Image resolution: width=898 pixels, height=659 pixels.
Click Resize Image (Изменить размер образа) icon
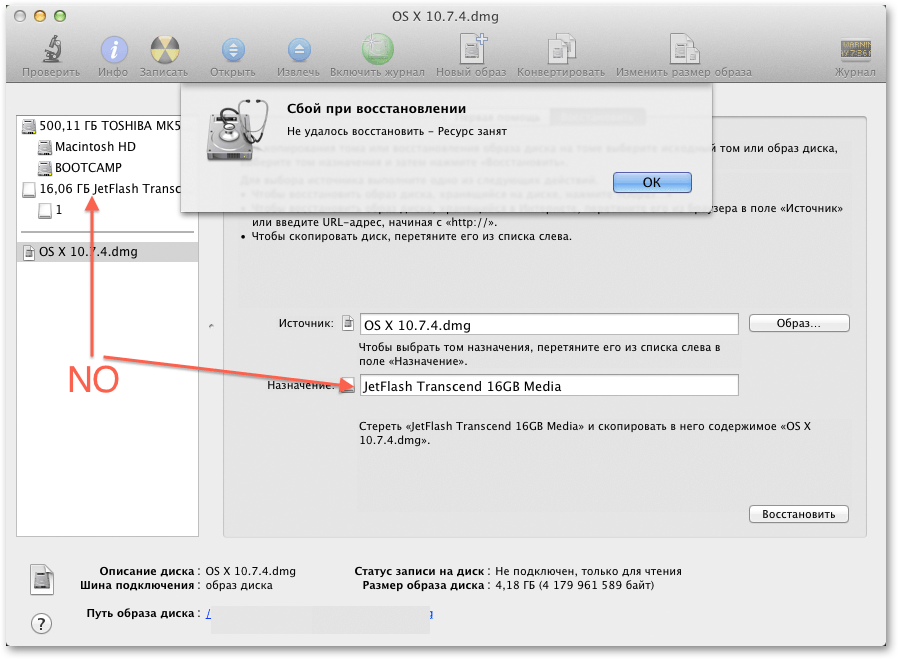(x=684, y=49)
